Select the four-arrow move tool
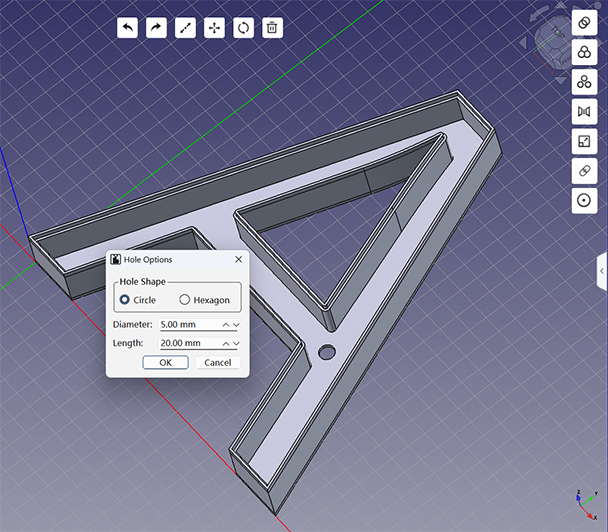The width and height of the screenshot is (608, 532). point(214,28)
